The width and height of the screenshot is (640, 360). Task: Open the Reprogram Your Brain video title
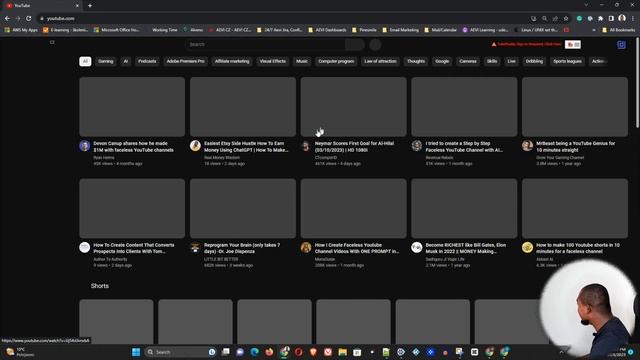point(242,248)
